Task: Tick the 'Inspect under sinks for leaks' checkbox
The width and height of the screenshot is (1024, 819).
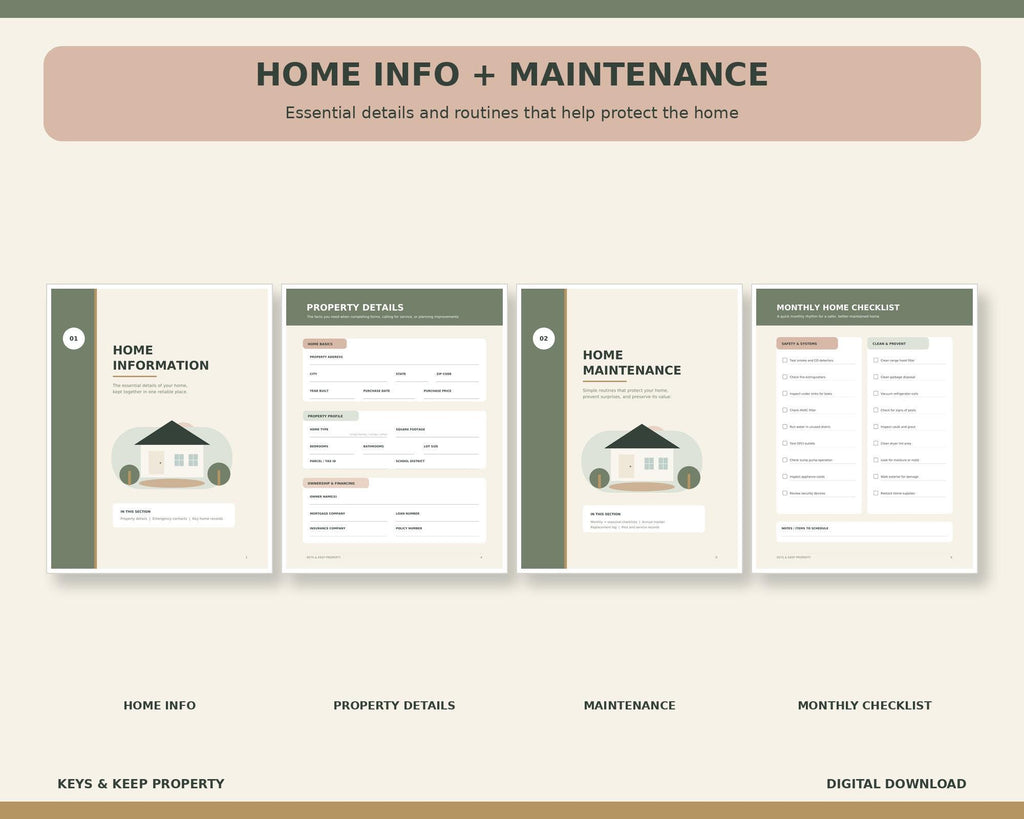Action: [785, 393]
